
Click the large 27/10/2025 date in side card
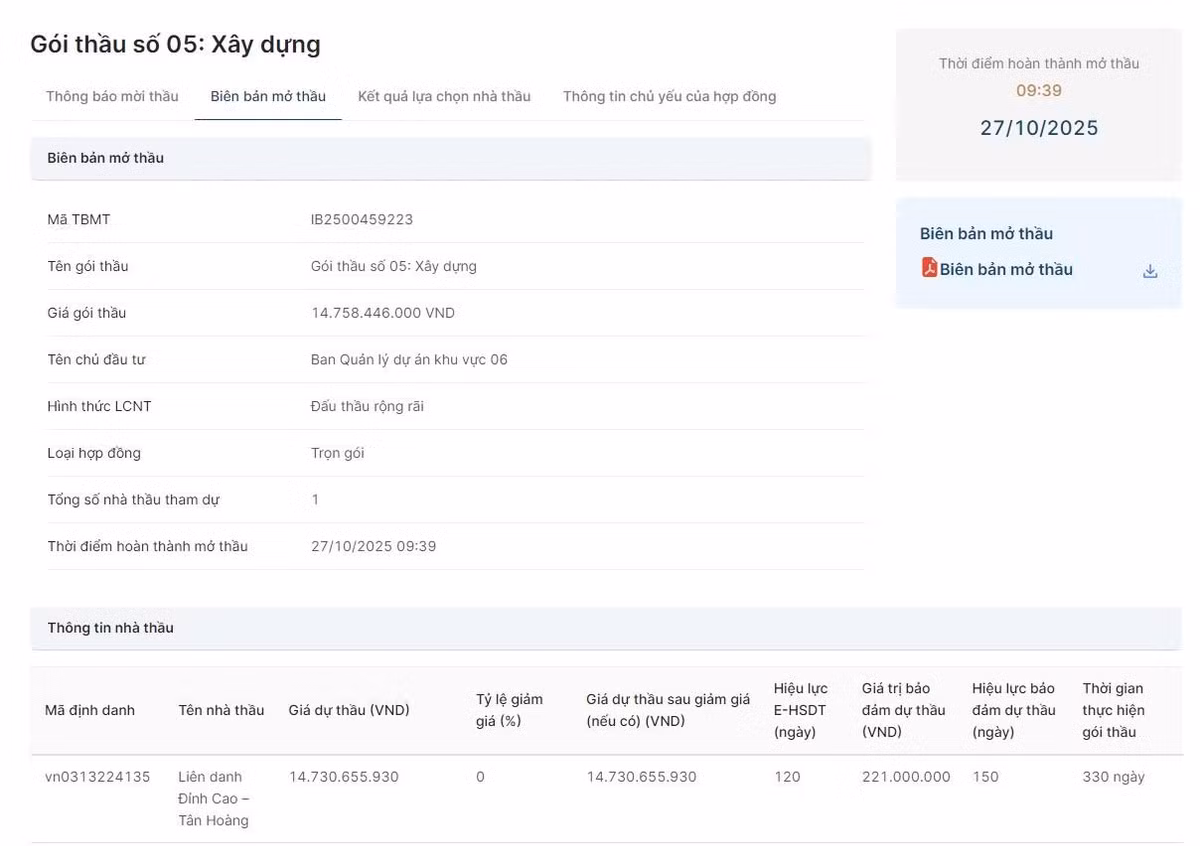1039,128
